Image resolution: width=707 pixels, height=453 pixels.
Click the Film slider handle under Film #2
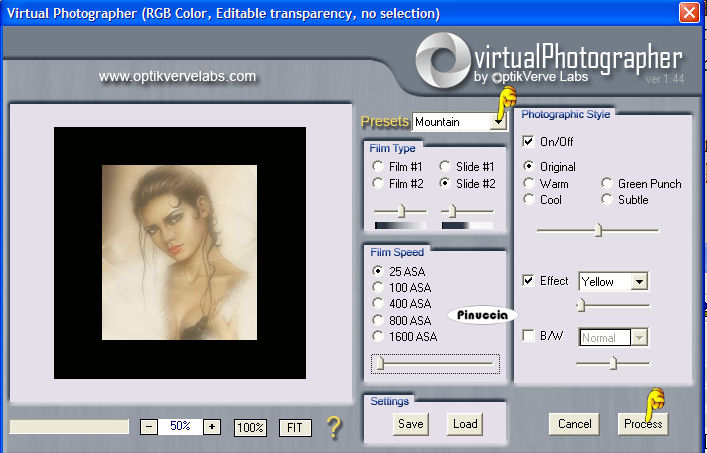(x=401, y=210)
